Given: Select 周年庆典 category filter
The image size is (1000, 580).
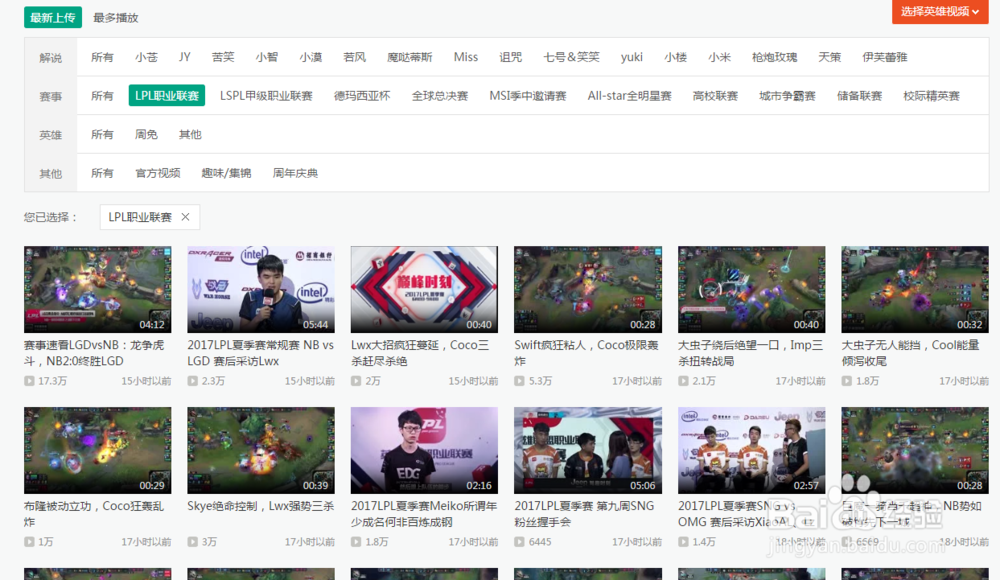Looking at the screenshot, I should [295, 173].
